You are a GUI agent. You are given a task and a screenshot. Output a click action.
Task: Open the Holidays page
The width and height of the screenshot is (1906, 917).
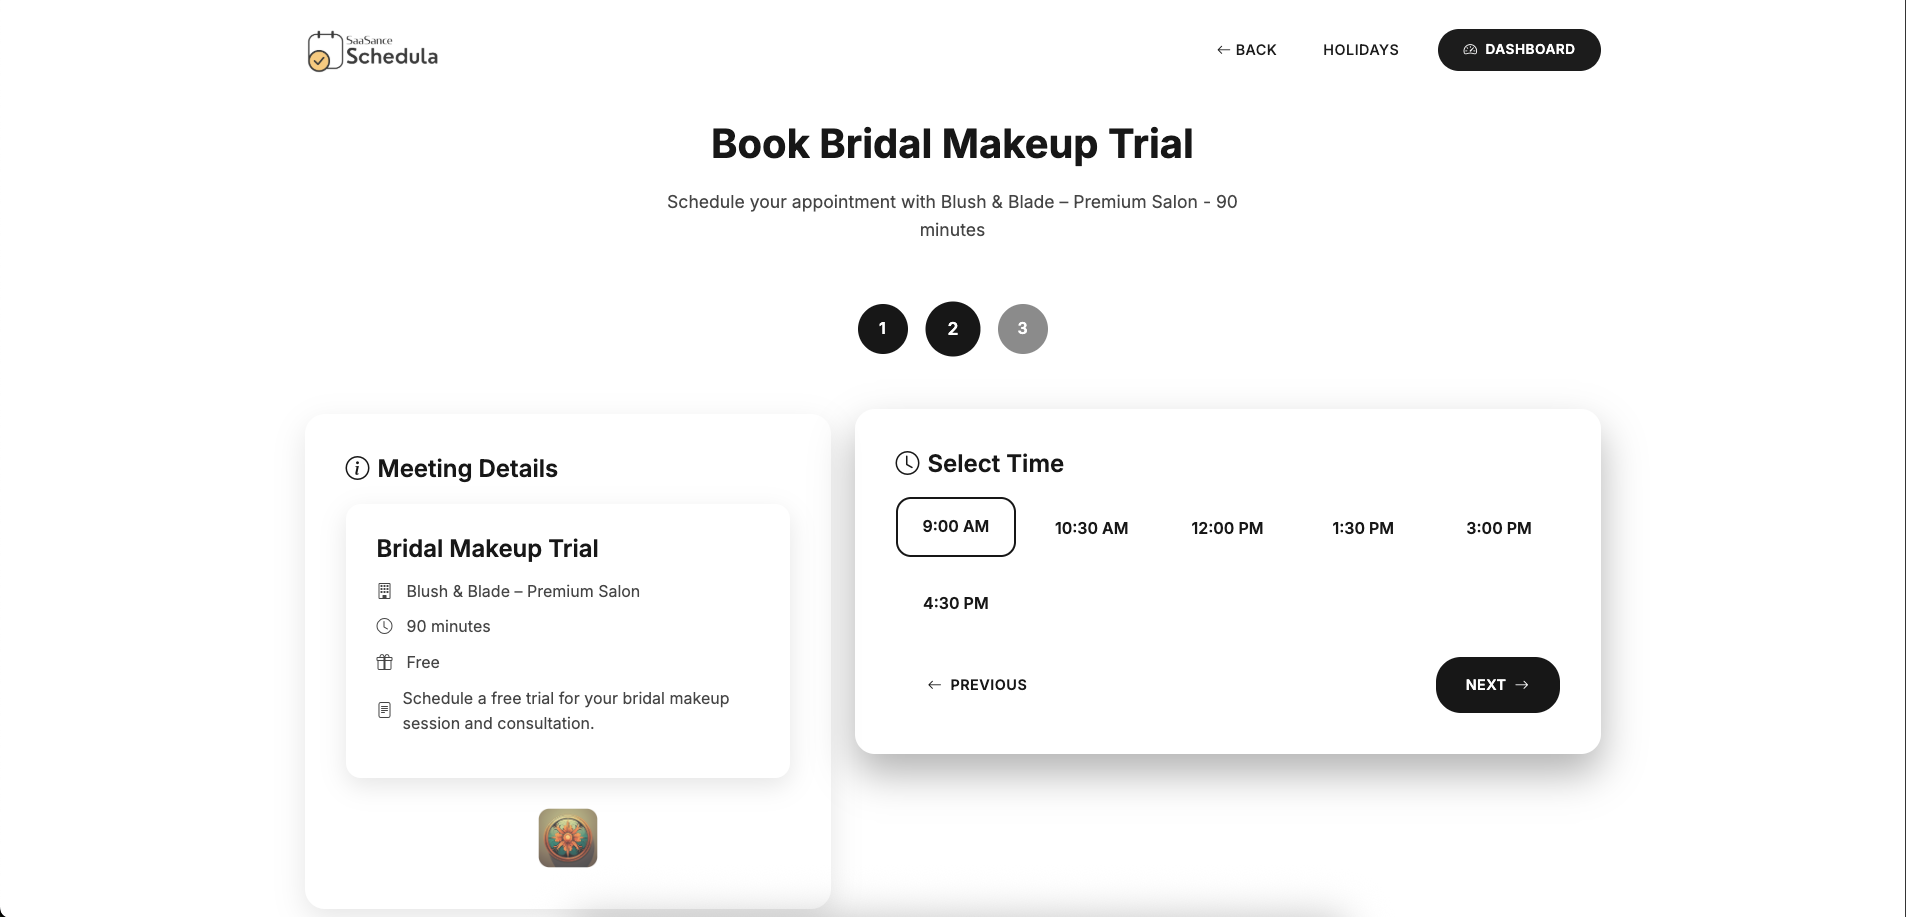coord(1360,49)
